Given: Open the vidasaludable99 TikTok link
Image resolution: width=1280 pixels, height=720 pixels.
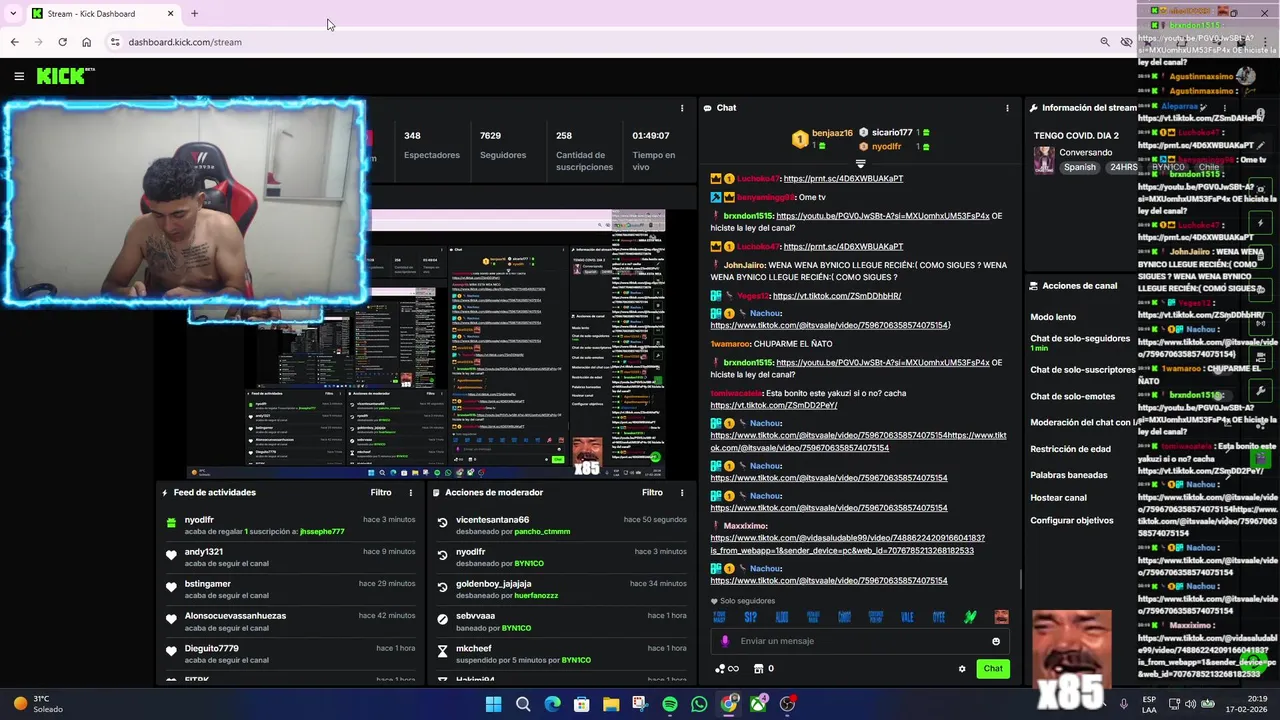Looking at the screenshot, I should [x=847, y=544].
